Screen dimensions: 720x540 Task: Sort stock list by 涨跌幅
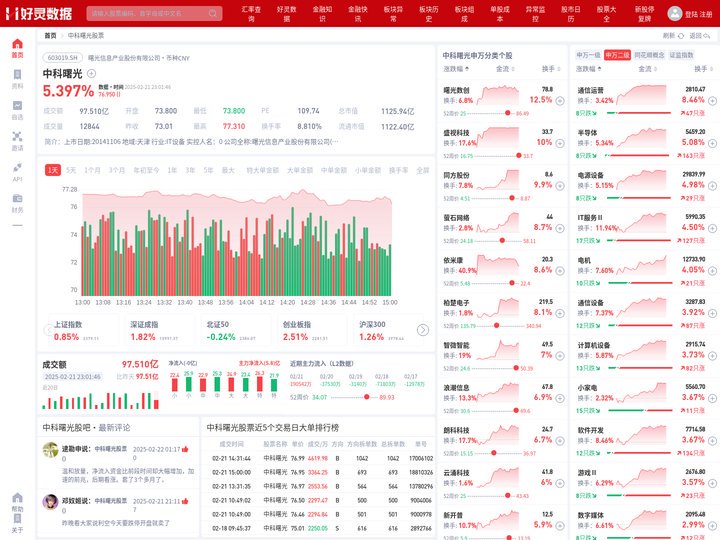click(x=456, y=69)
